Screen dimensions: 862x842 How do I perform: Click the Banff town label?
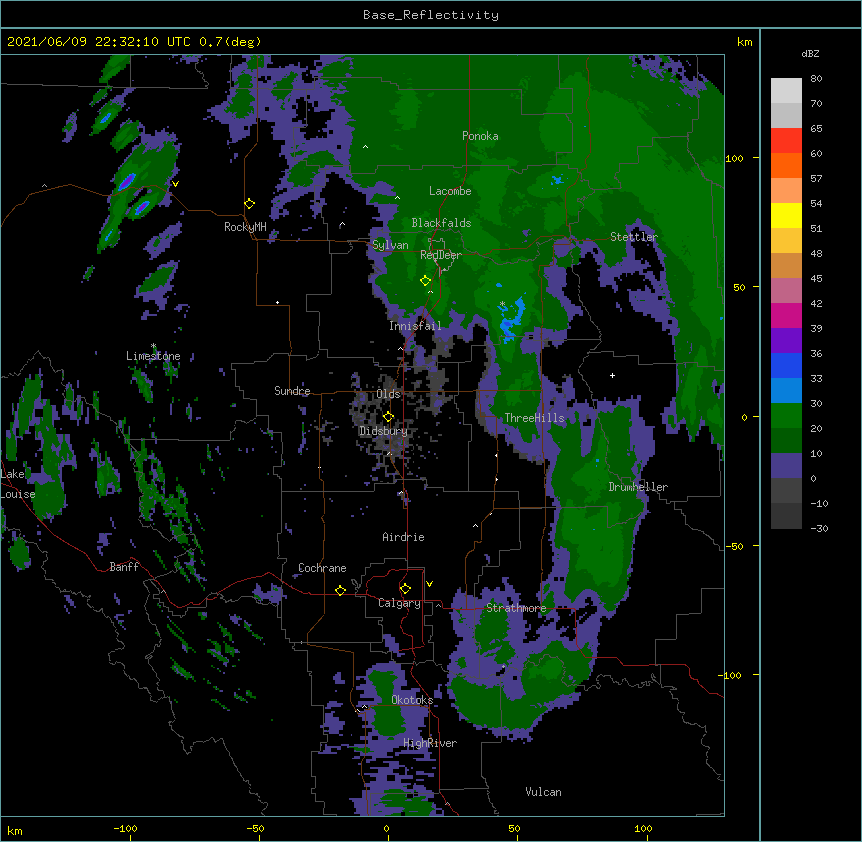[x=124, y=567]
